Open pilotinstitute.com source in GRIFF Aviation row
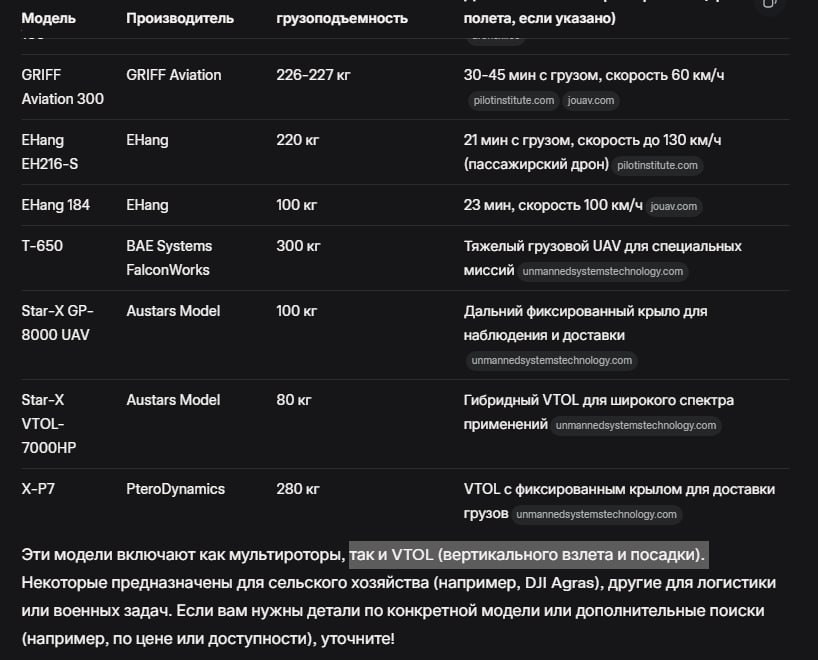 (x=514, y=100)
